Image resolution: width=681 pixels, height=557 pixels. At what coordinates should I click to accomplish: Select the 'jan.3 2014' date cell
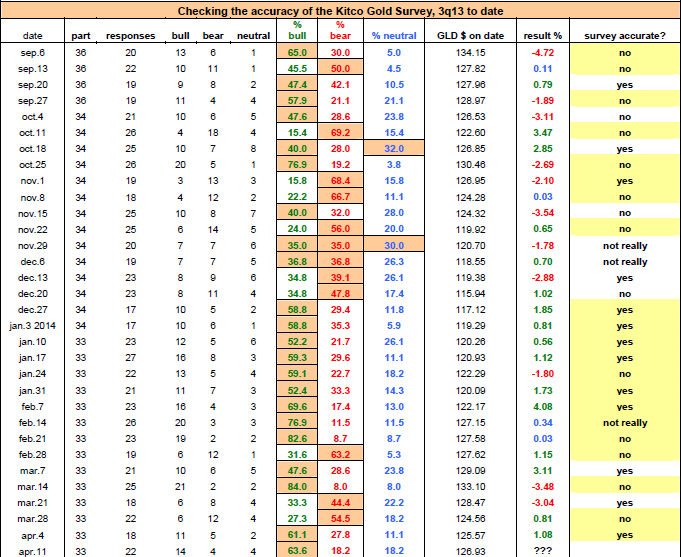pyautogui.click(x=33, y=326)
